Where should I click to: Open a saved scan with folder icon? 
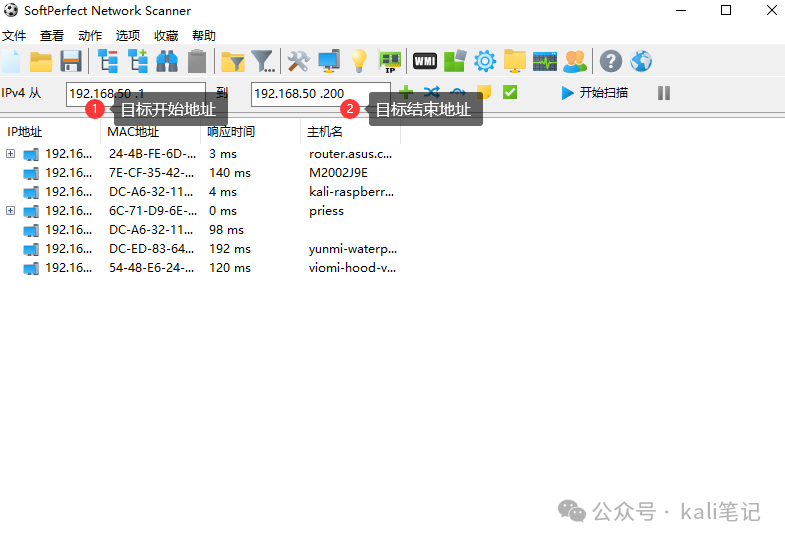coord(41,62)
